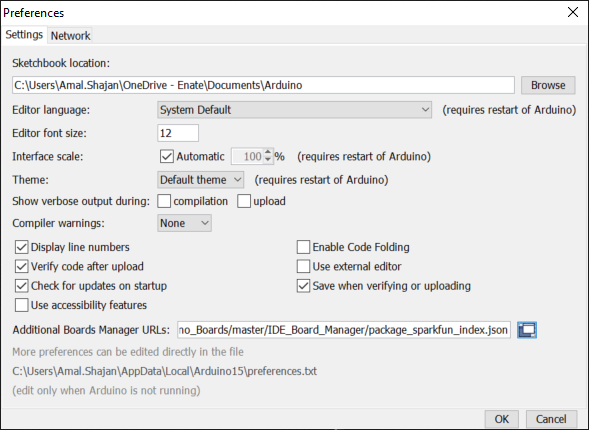Tick Use accessibility features checkbox
The image size is (589, 430).
(x=21, y=305)
